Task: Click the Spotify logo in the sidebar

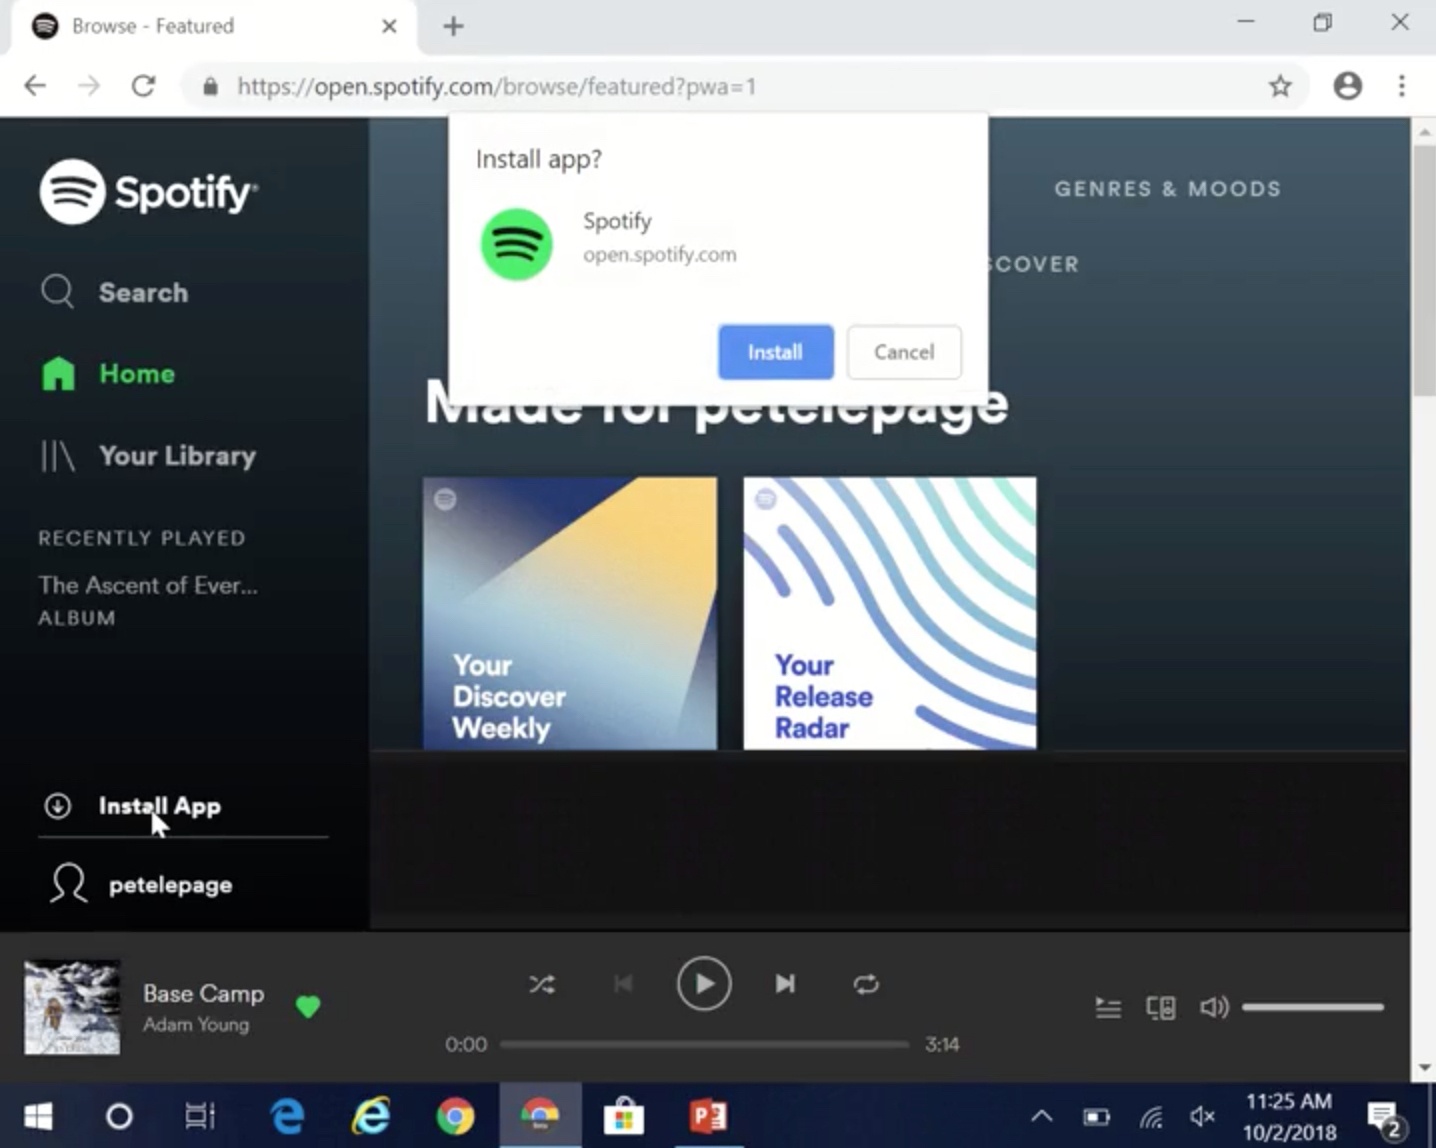Action: tap(149, 191)
